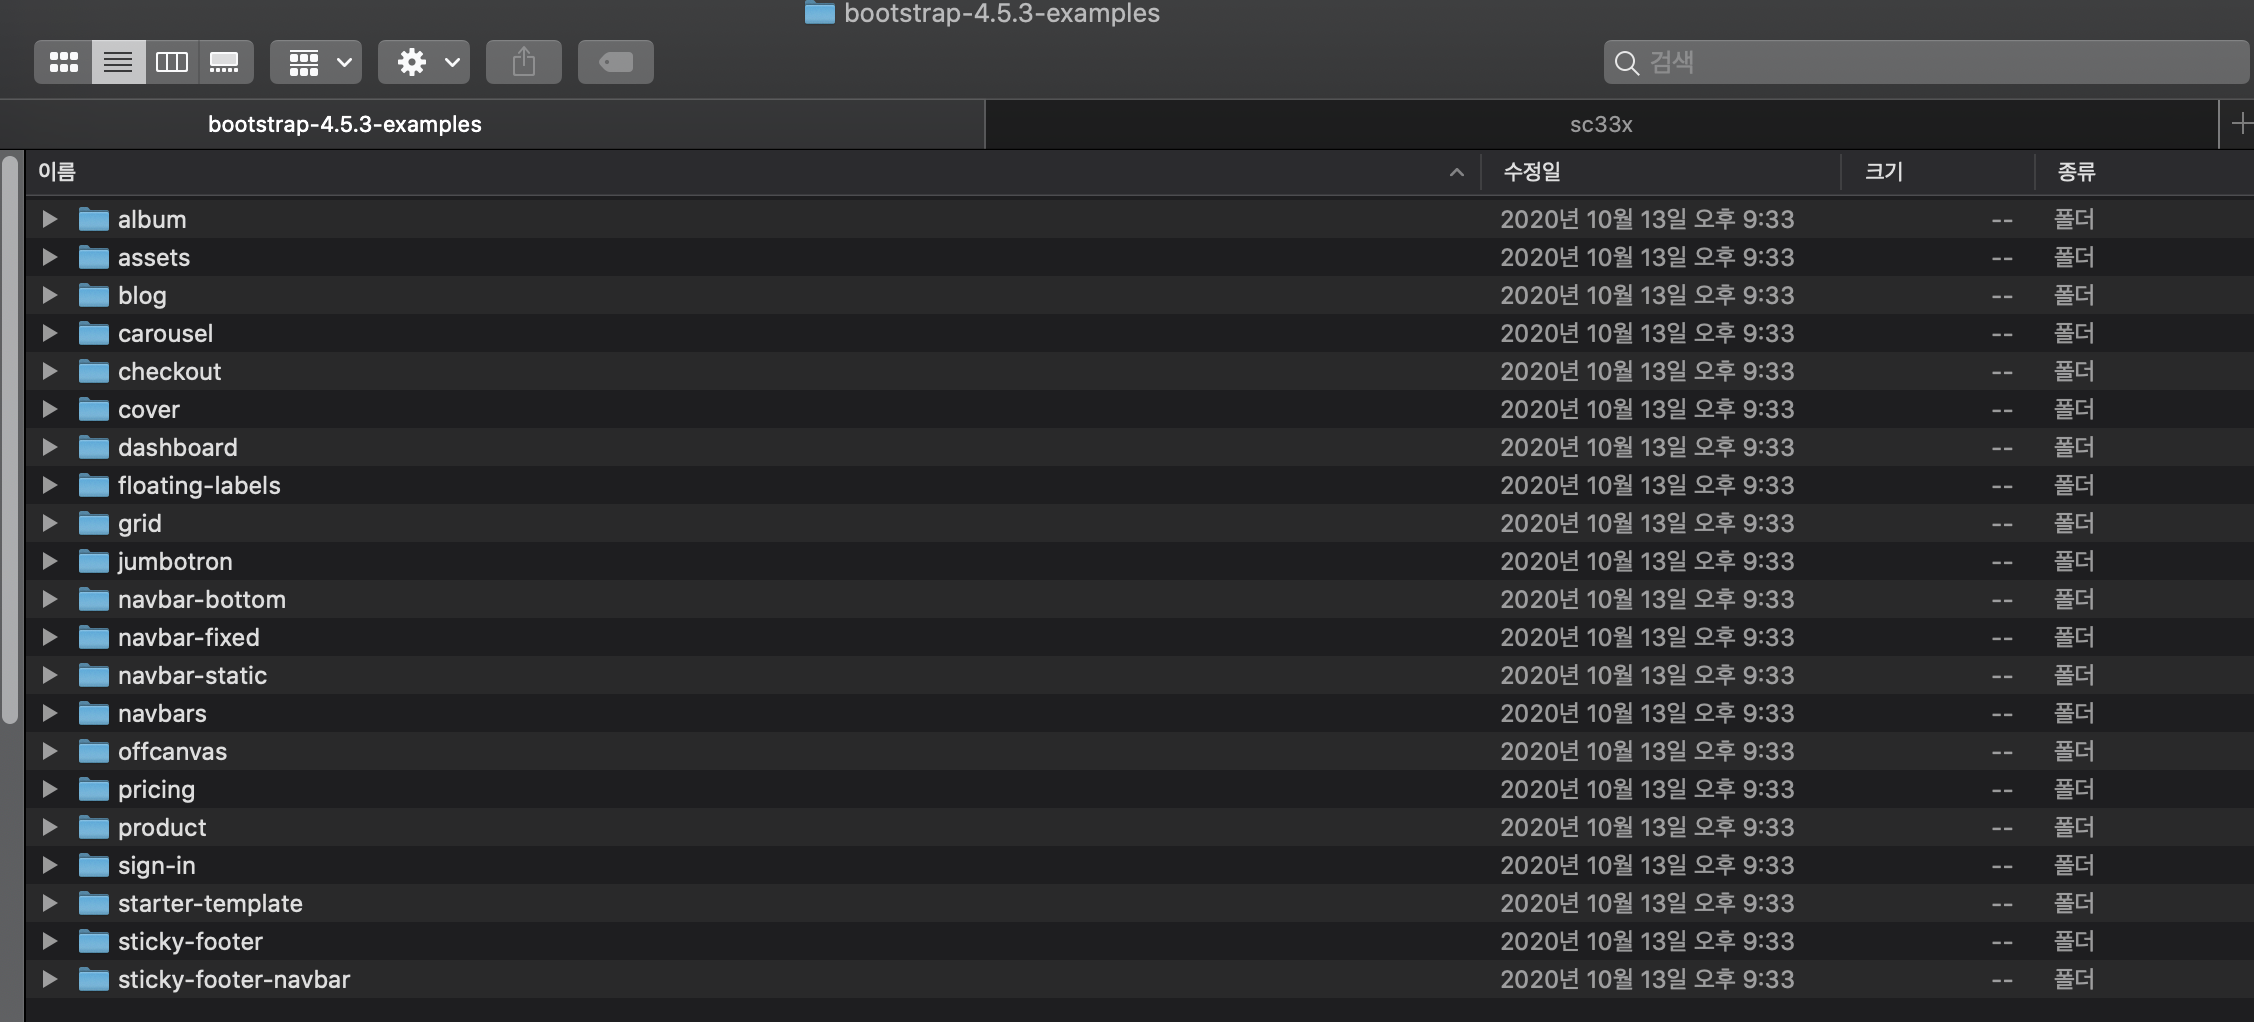Select the navbar-bottom folder name
The height and width of the screenshot is (1022, 2254).
[202, 599]
